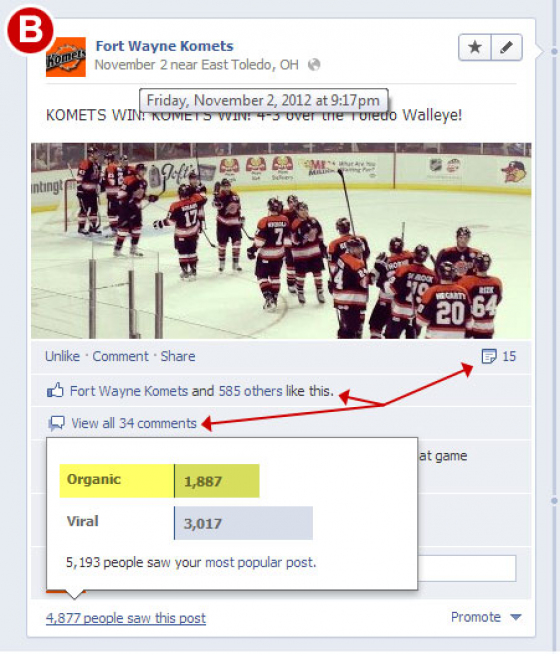Click the hockey team photo

tap(281, 241)
